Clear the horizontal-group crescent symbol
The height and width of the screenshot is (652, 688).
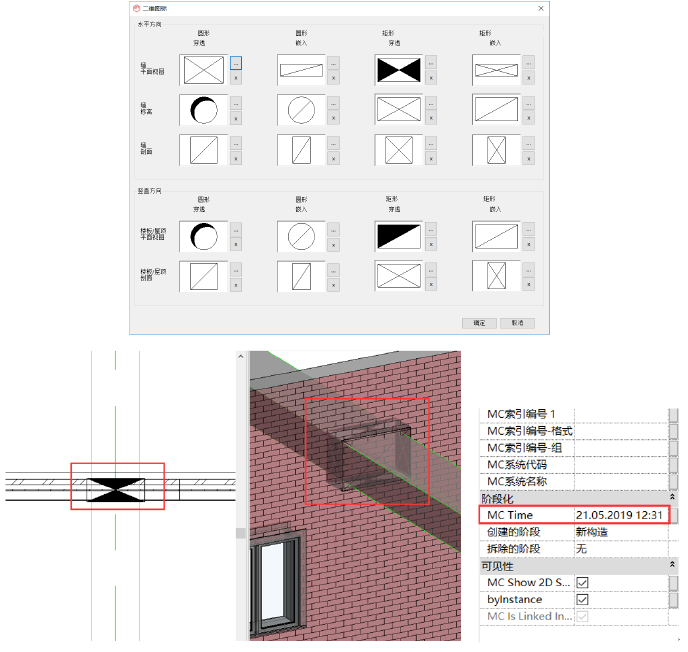[236, 118]
